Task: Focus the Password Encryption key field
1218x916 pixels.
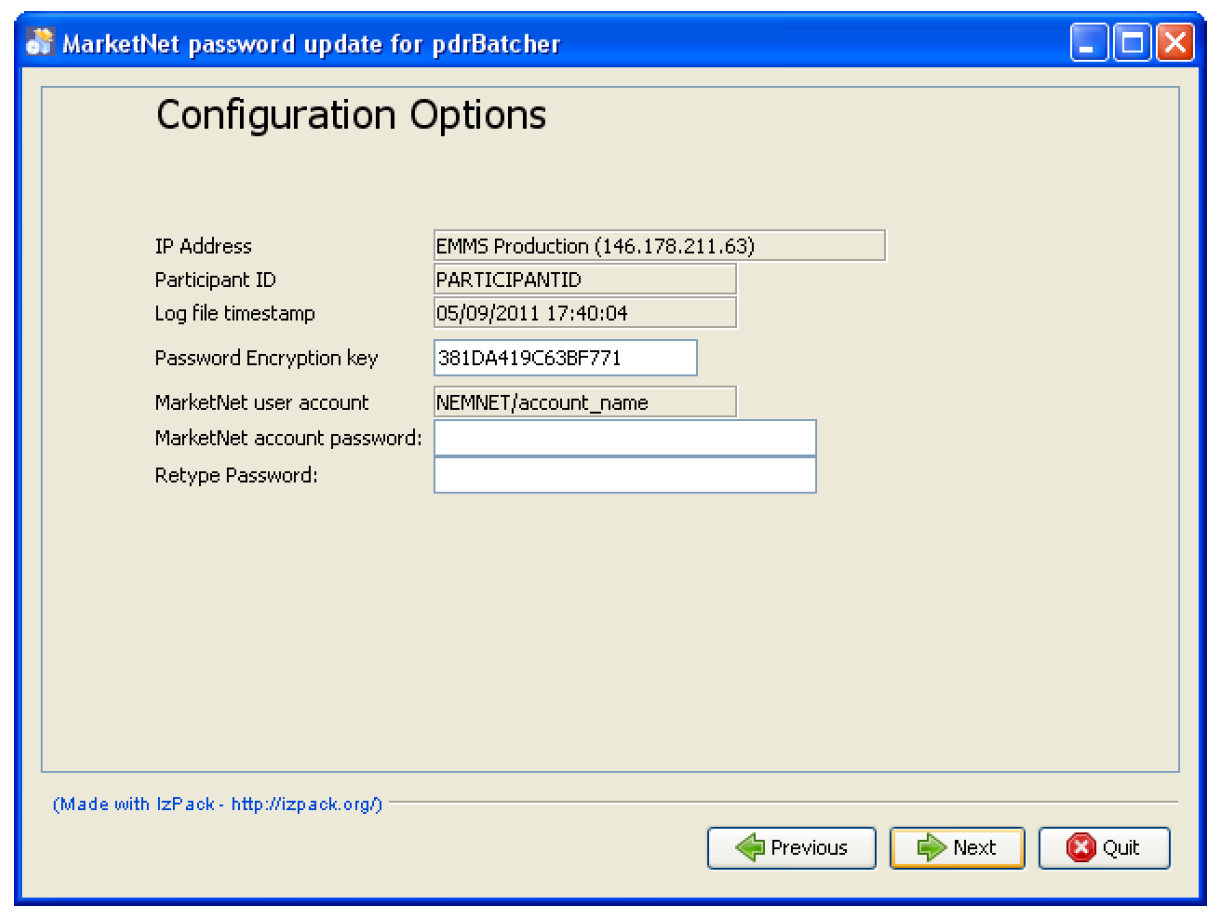Action: [565, 358]
